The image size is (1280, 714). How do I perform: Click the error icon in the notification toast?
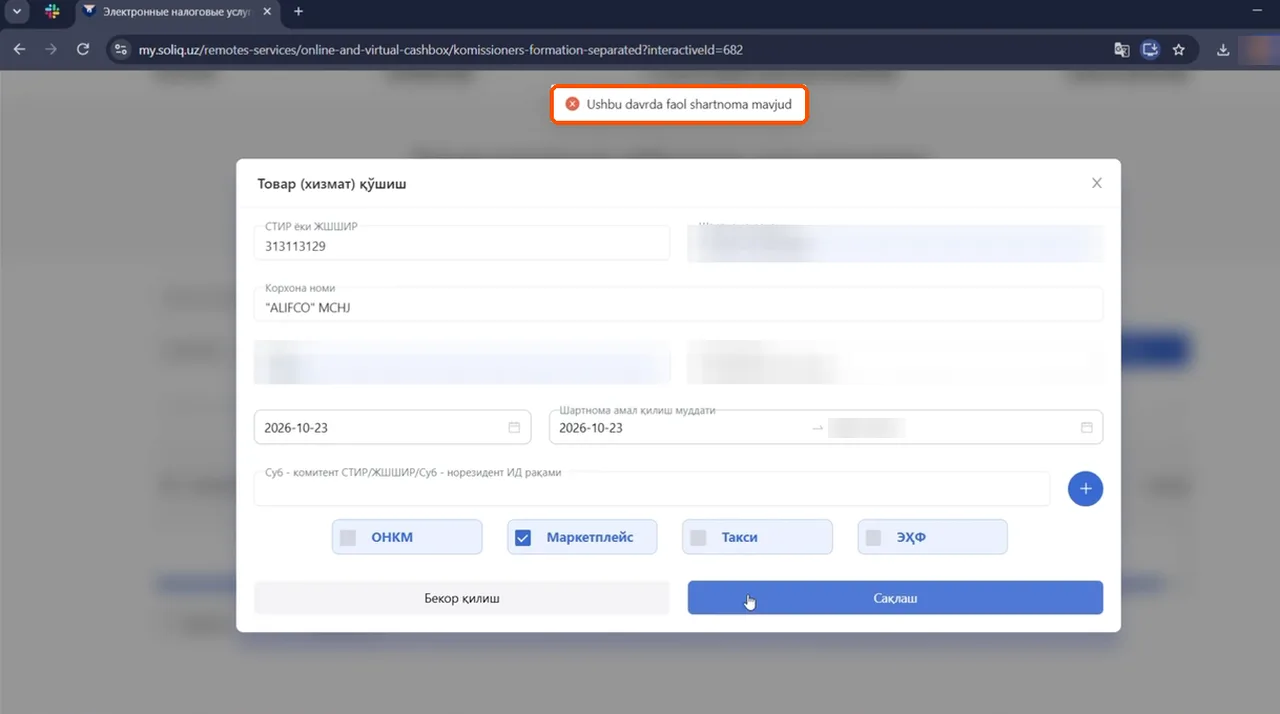coord(572,104)
